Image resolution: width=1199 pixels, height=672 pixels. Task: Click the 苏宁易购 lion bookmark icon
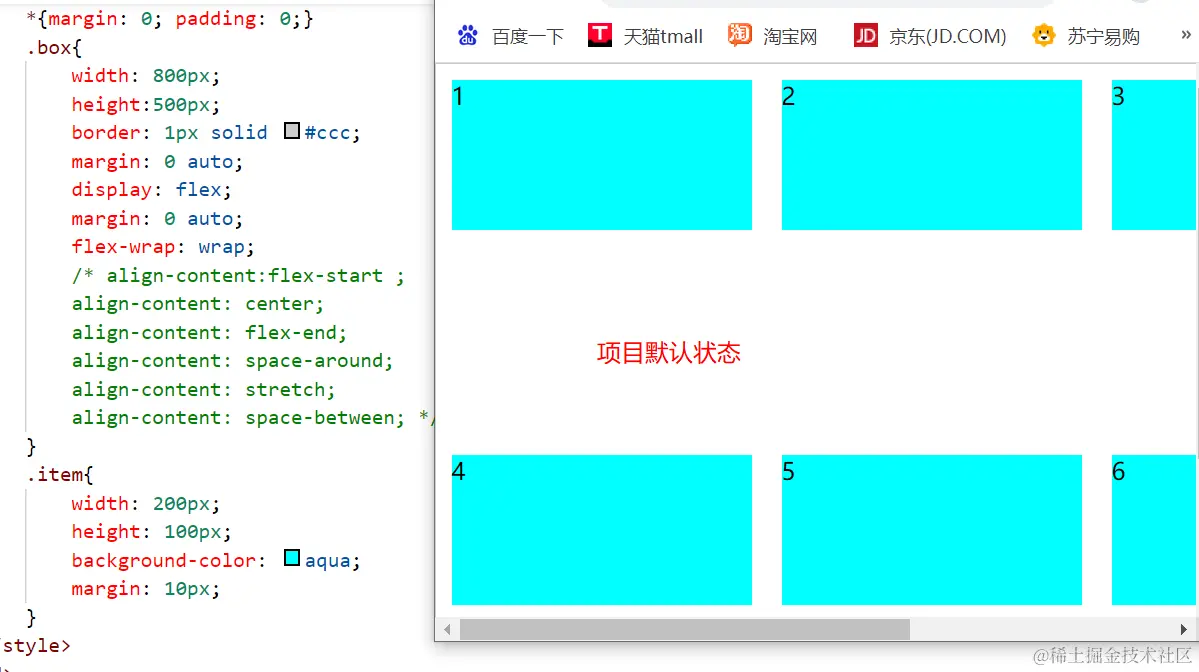tap(1044, 35)
